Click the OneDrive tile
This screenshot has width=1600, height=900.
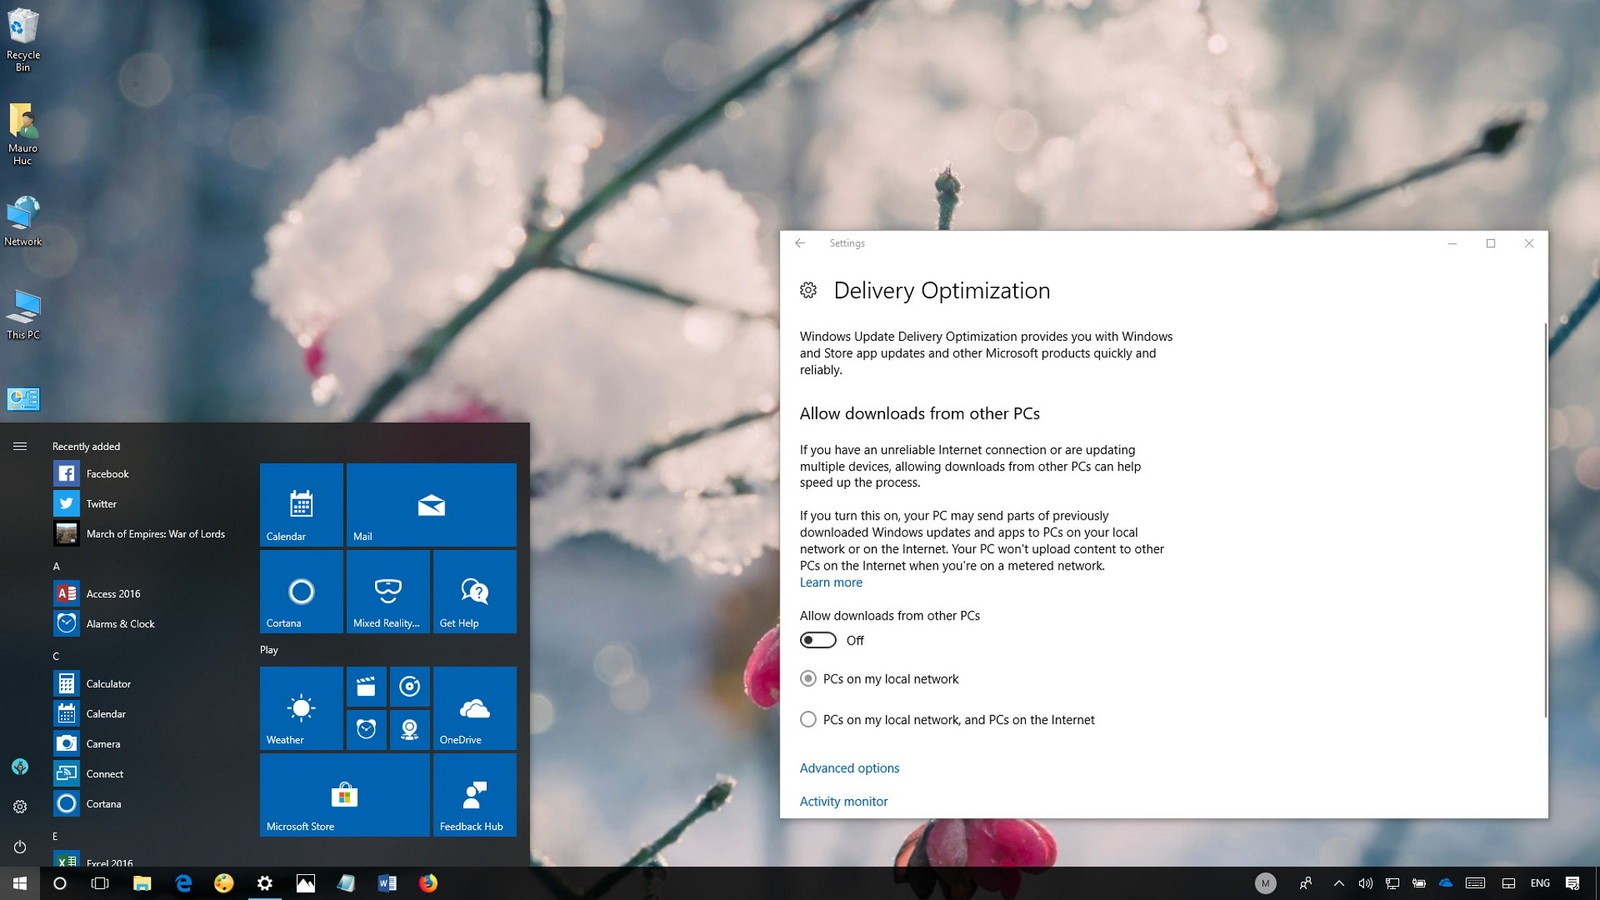(x=474, y=707)
